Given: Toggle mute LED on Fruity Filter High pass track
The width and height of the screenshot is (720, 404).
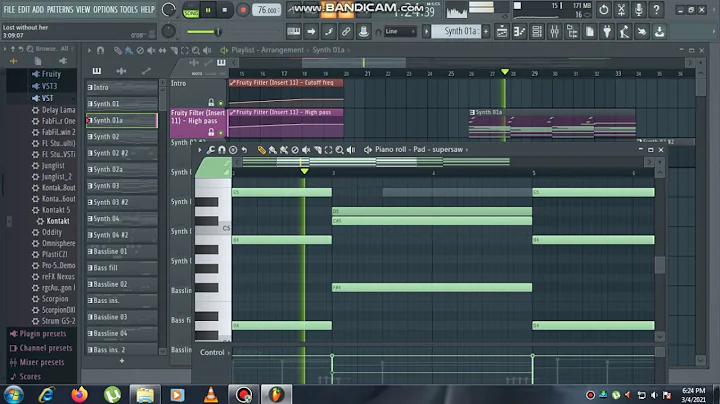Looking at the screenshot, I should [x=221, y=133].
